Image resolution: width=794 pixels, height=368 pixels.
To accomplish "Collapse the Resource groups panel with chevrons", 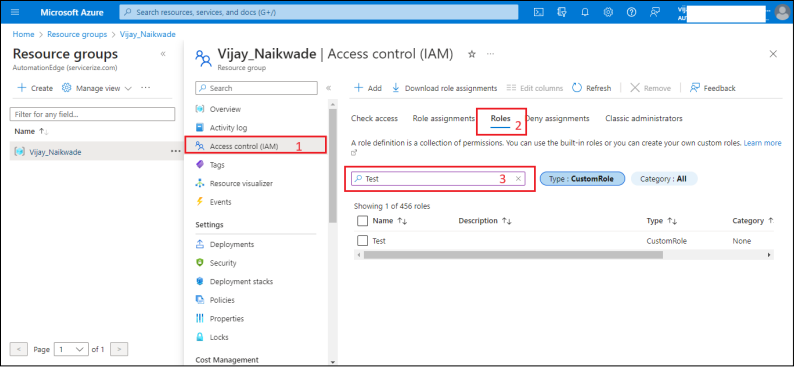I will click(x=163, y=54).
